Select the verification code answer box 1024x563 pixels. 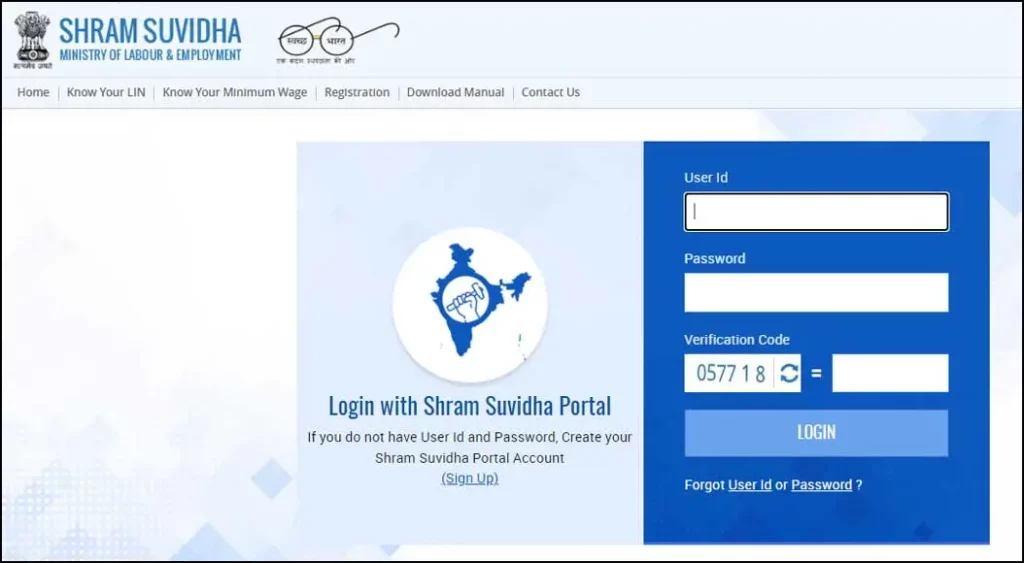(890, 373)
